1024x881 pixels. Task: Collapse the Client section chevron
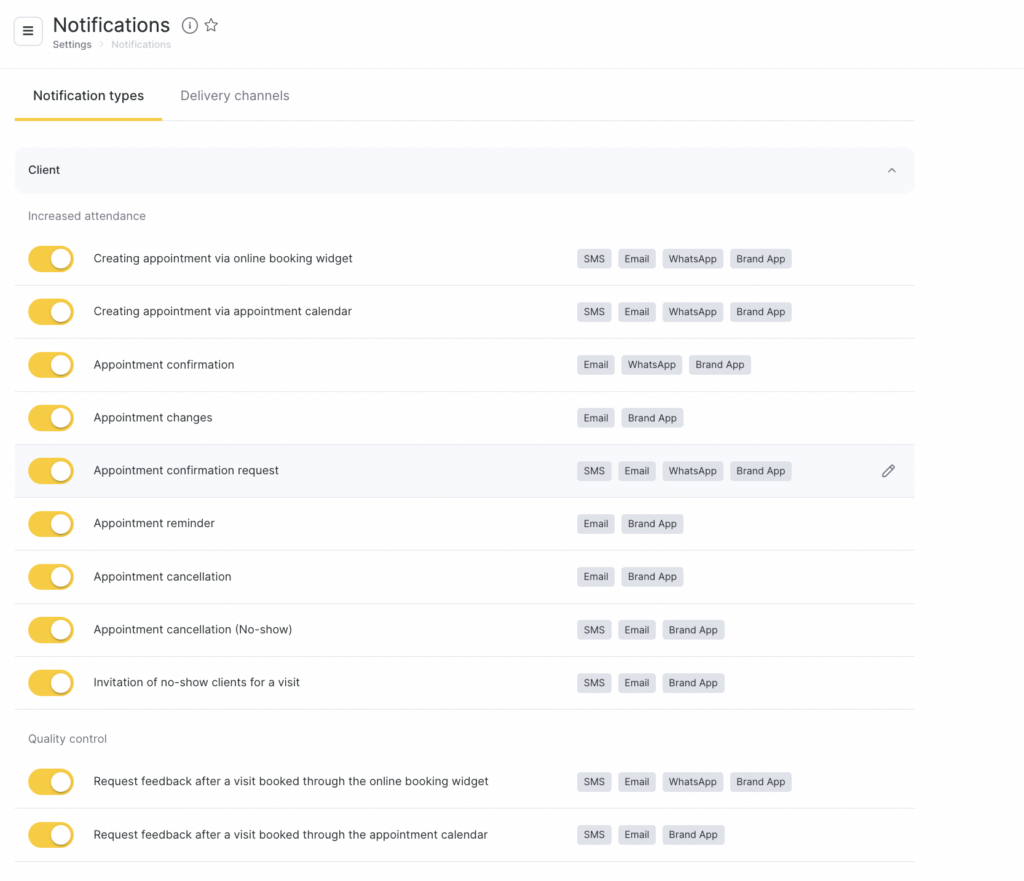tap(892, 170)
